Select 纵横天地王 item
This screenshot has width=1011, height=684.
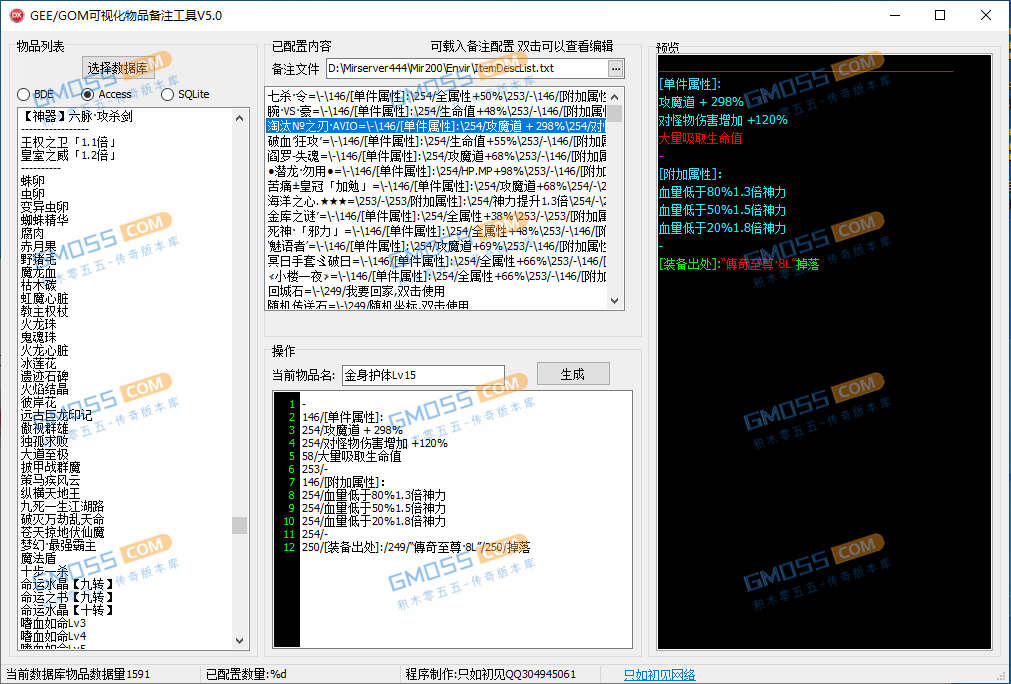click(51, 493)
